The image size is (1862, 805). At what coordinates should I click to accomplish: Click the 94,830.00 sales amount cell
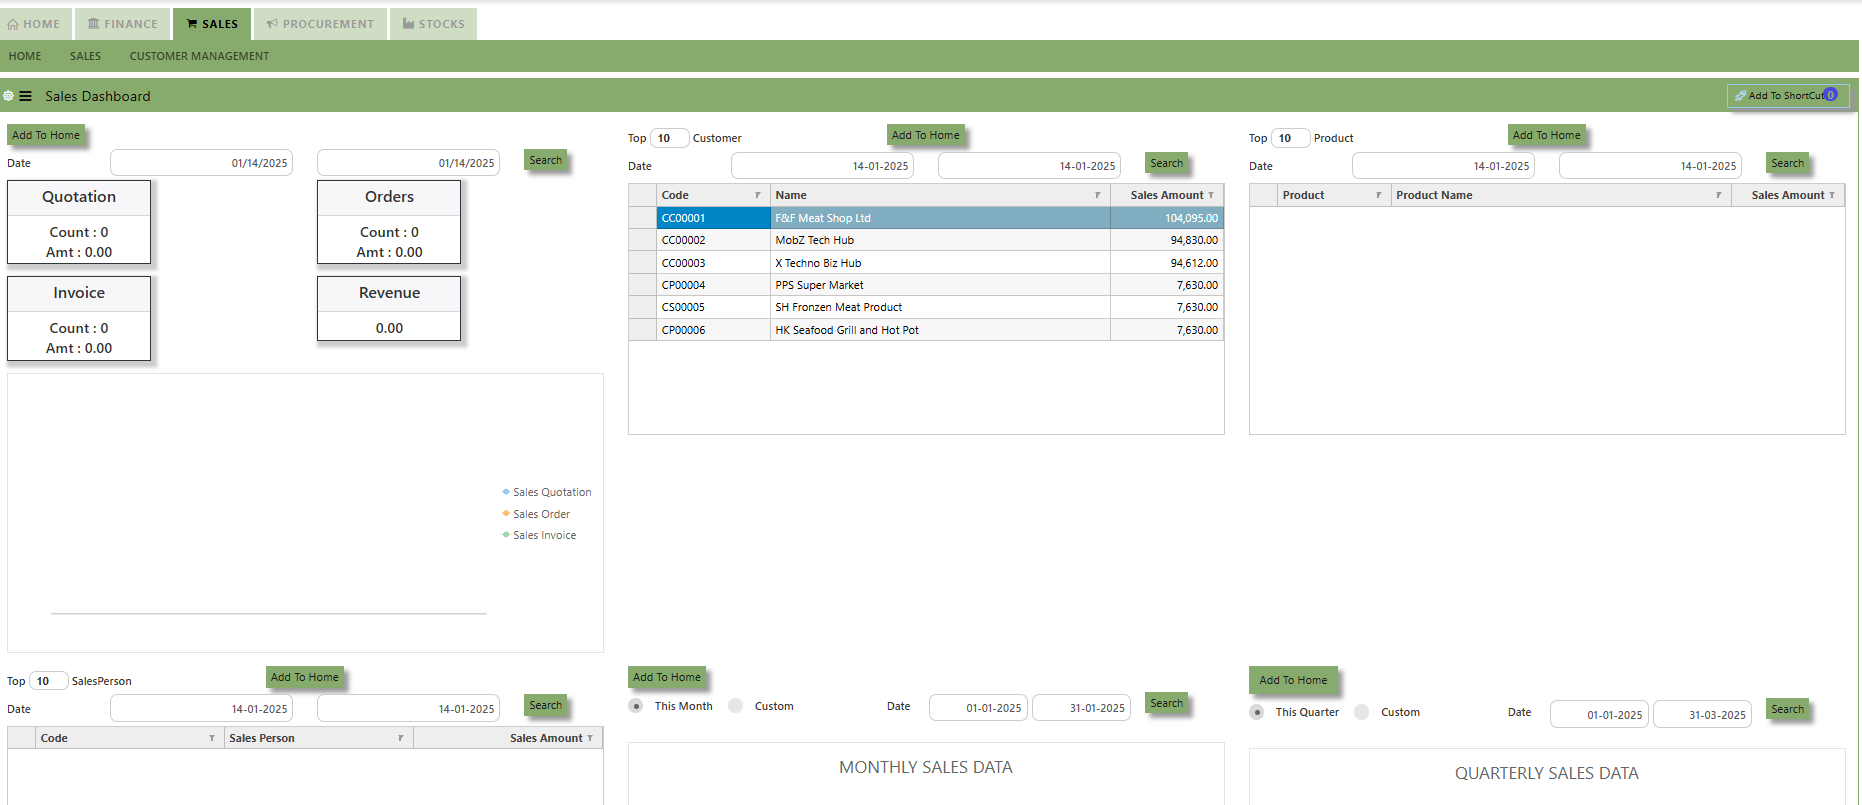pyautogui.click(x=1167, y=240)
